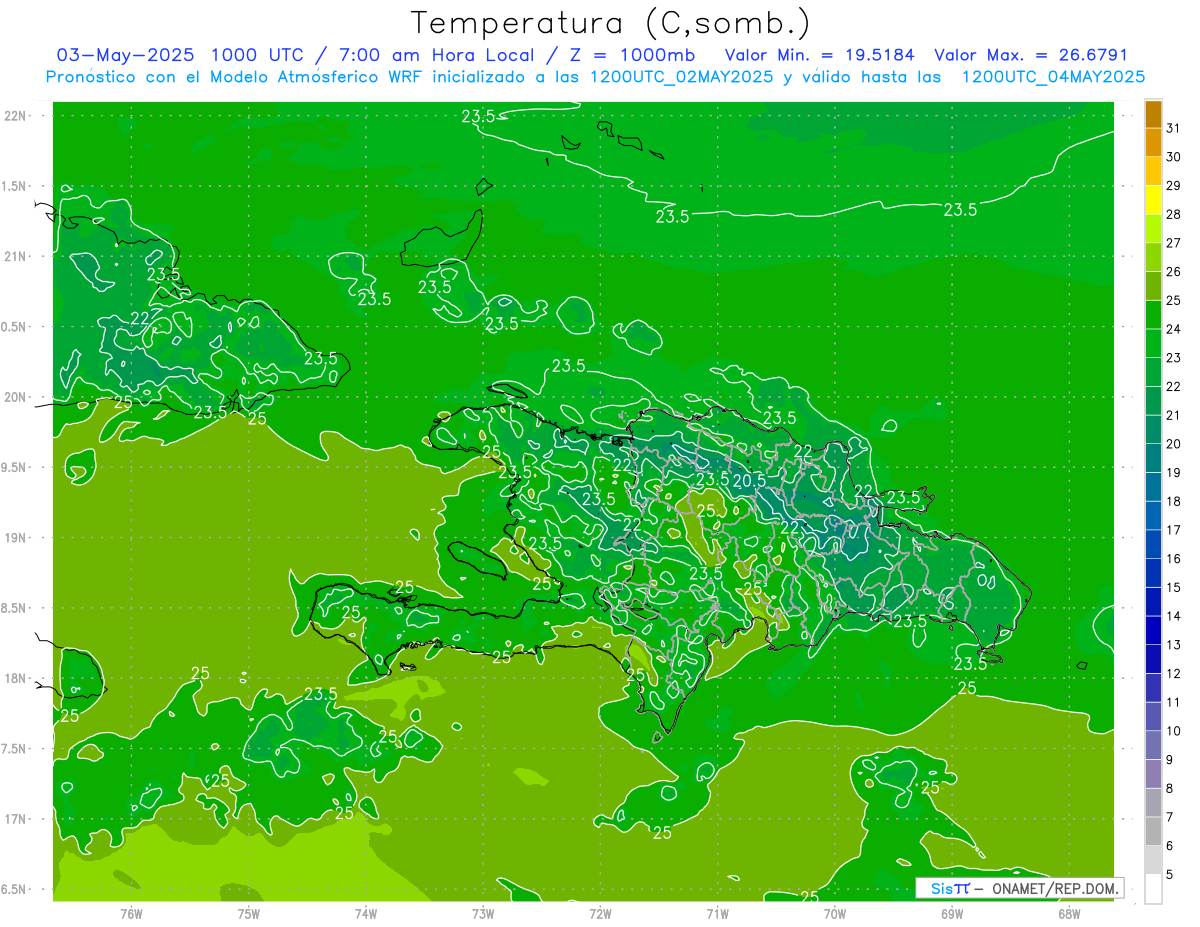Click the "Valor Min. = 19.5184" text

pyautogui.click(x=819, y=55)
